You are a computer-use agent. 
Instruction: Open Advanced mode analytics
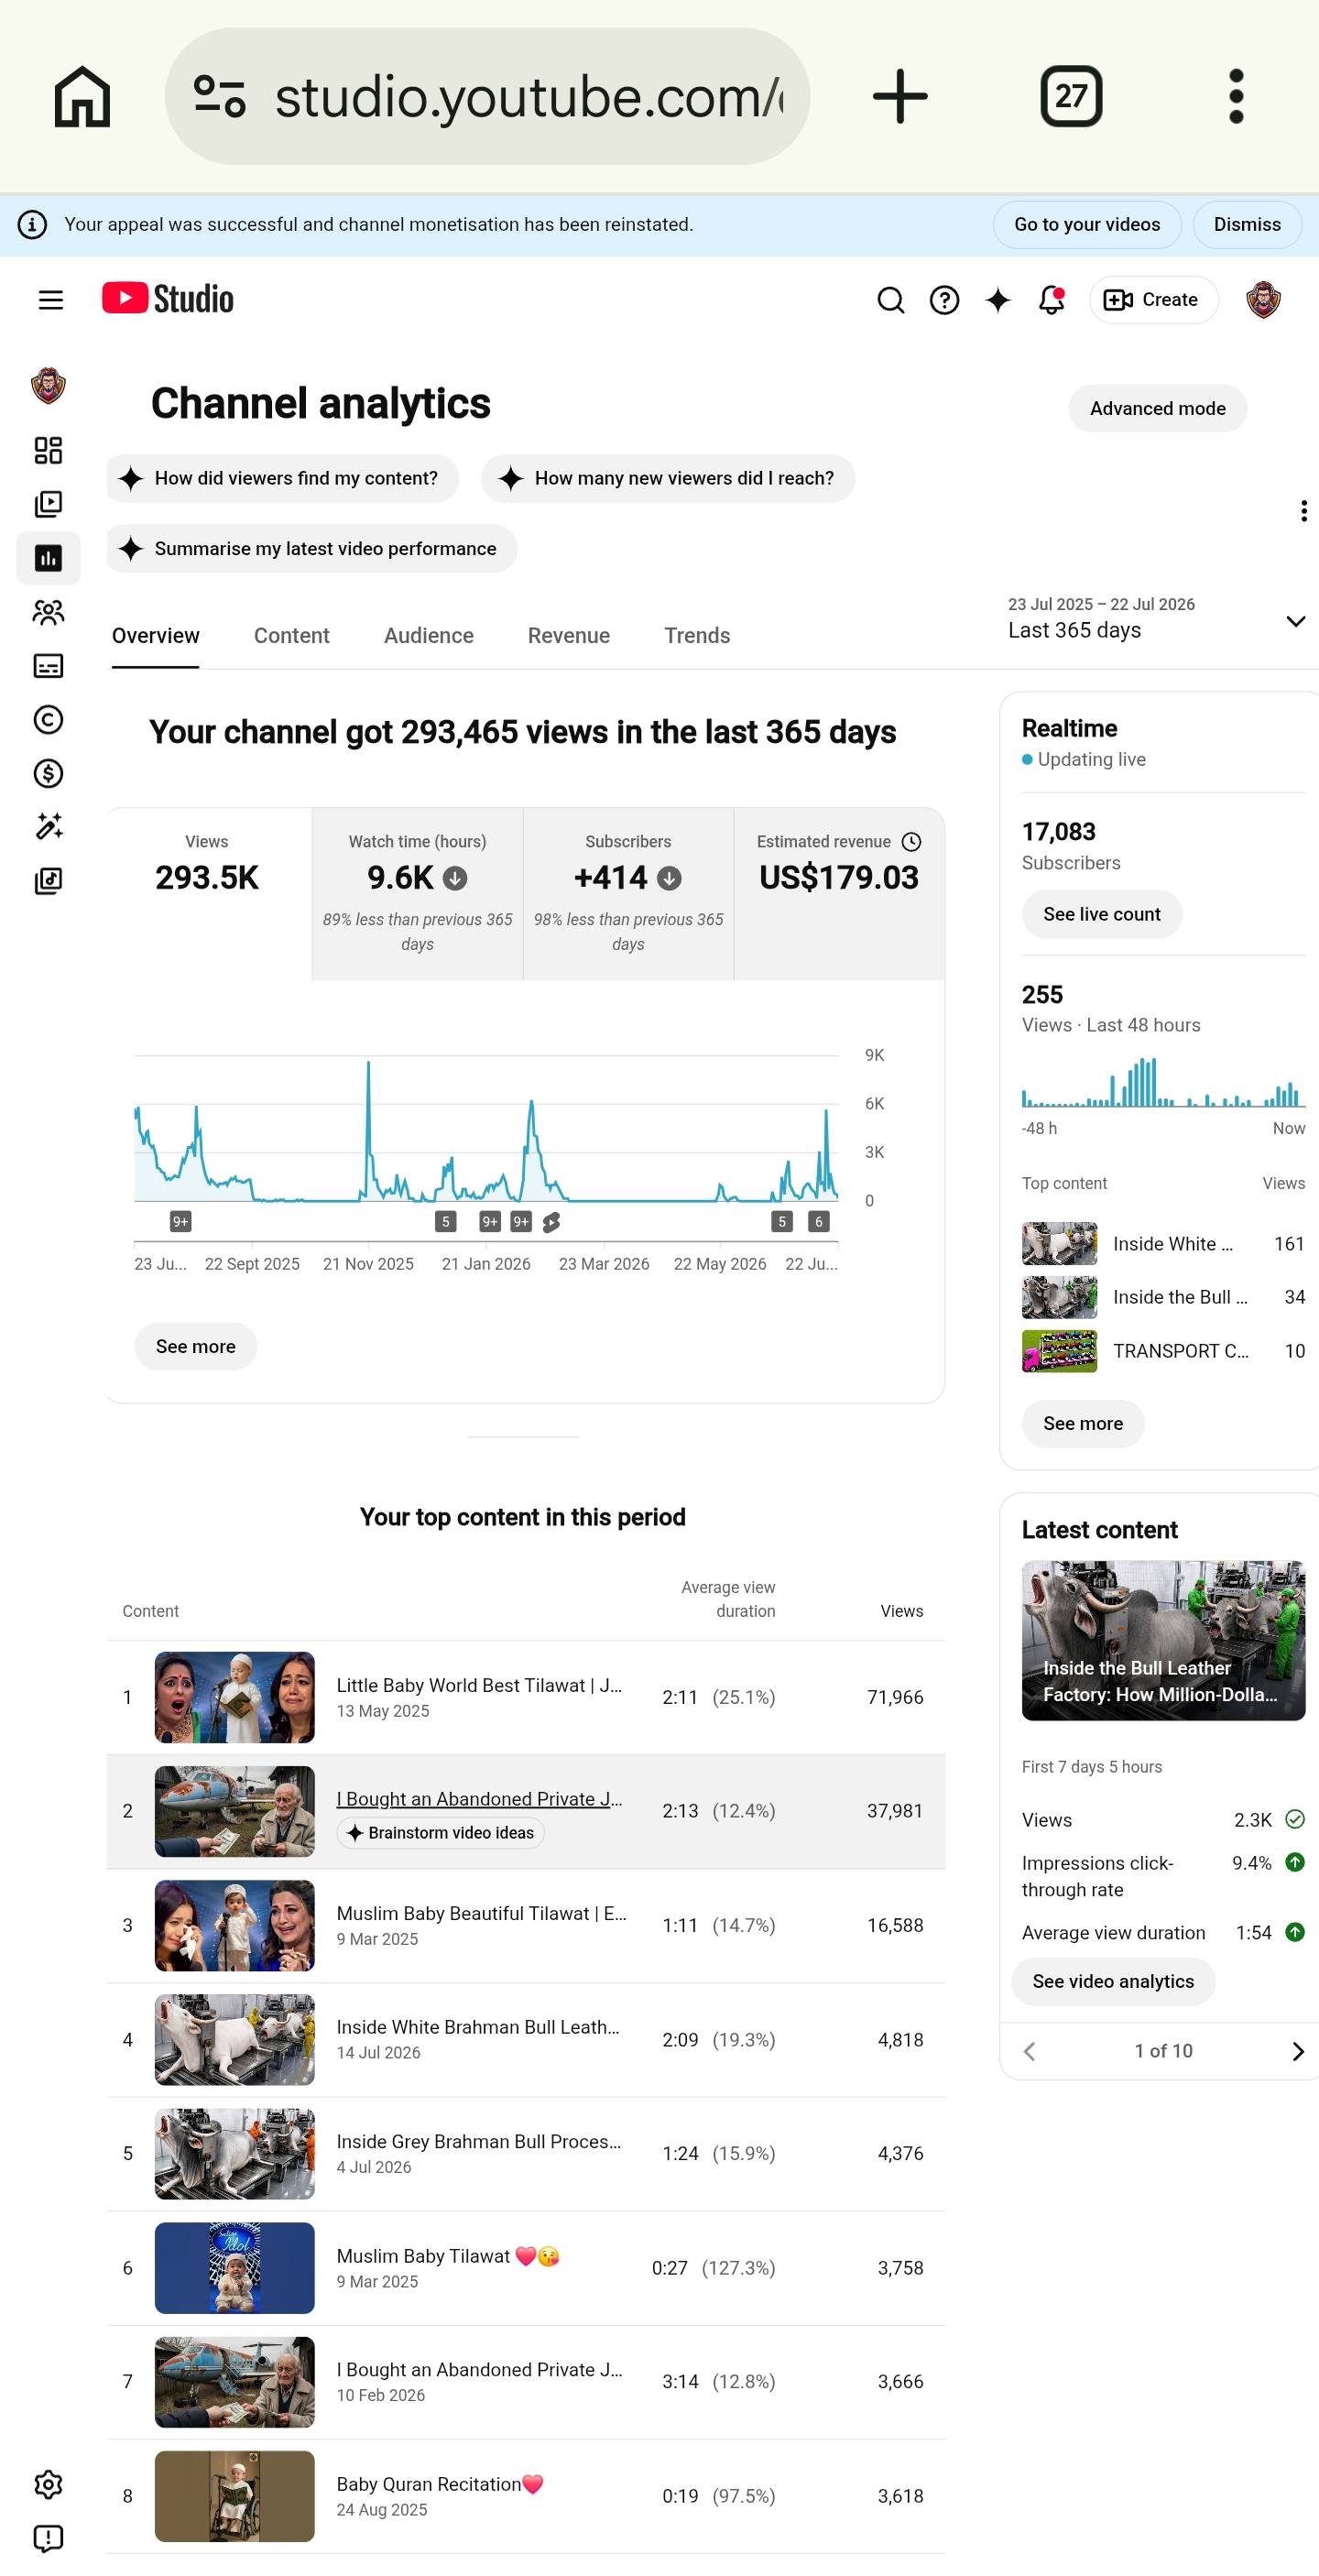1157,409
